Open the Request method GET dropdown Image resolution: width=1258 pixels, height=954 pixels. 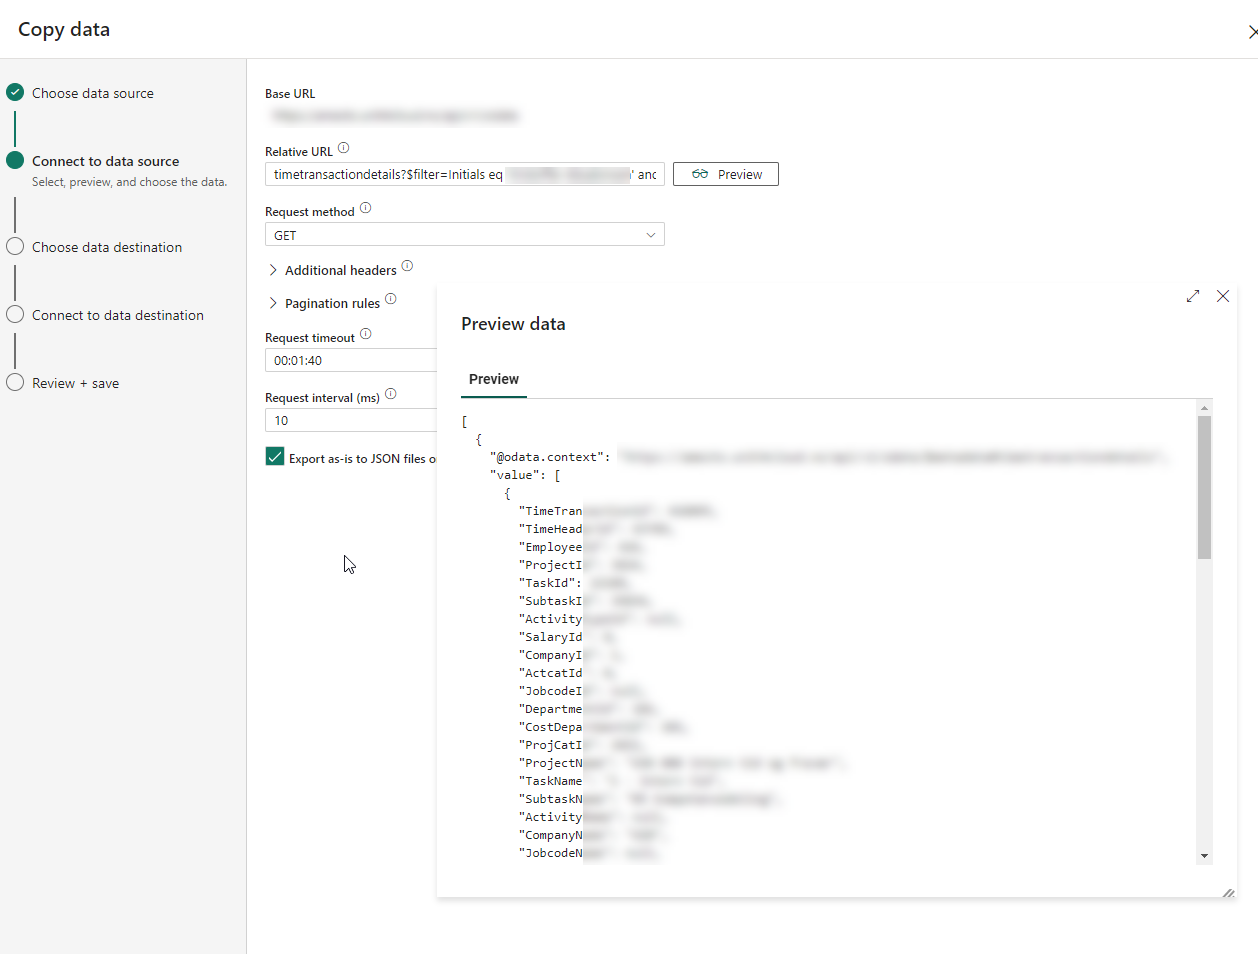click(464, 235)
